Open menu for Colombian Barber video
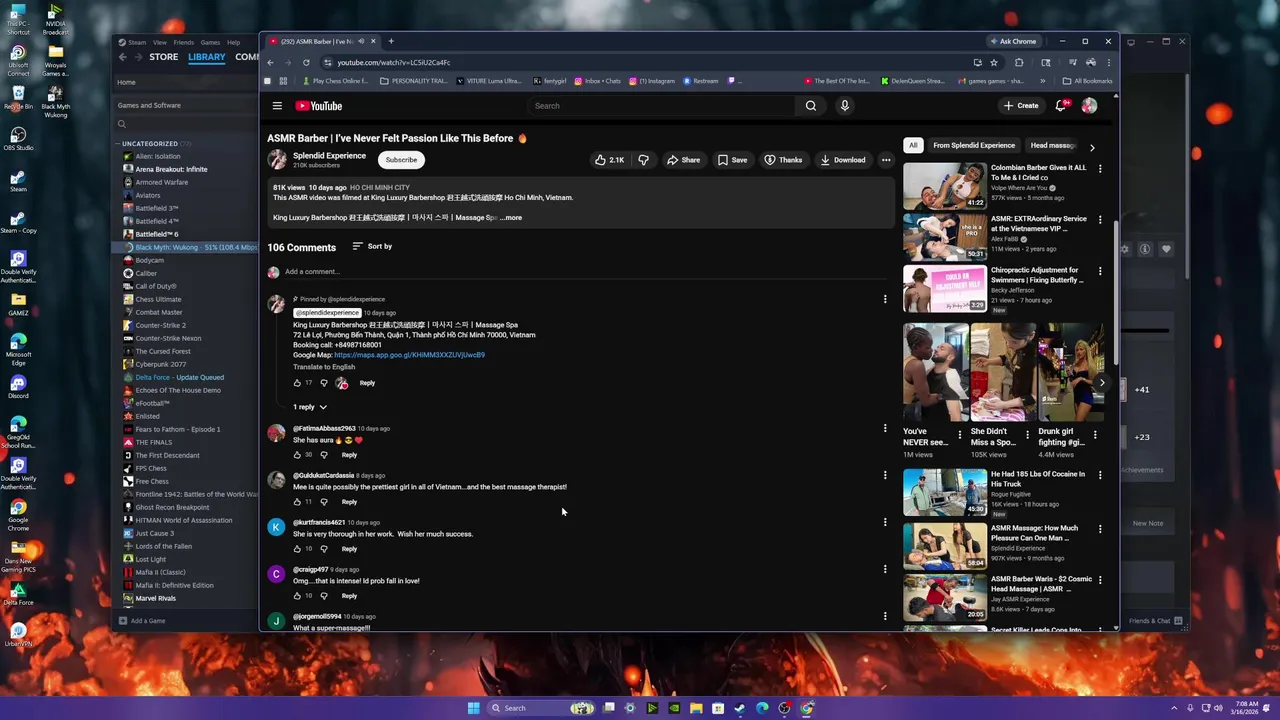The image size is (1280, 720). [1100, 169]
